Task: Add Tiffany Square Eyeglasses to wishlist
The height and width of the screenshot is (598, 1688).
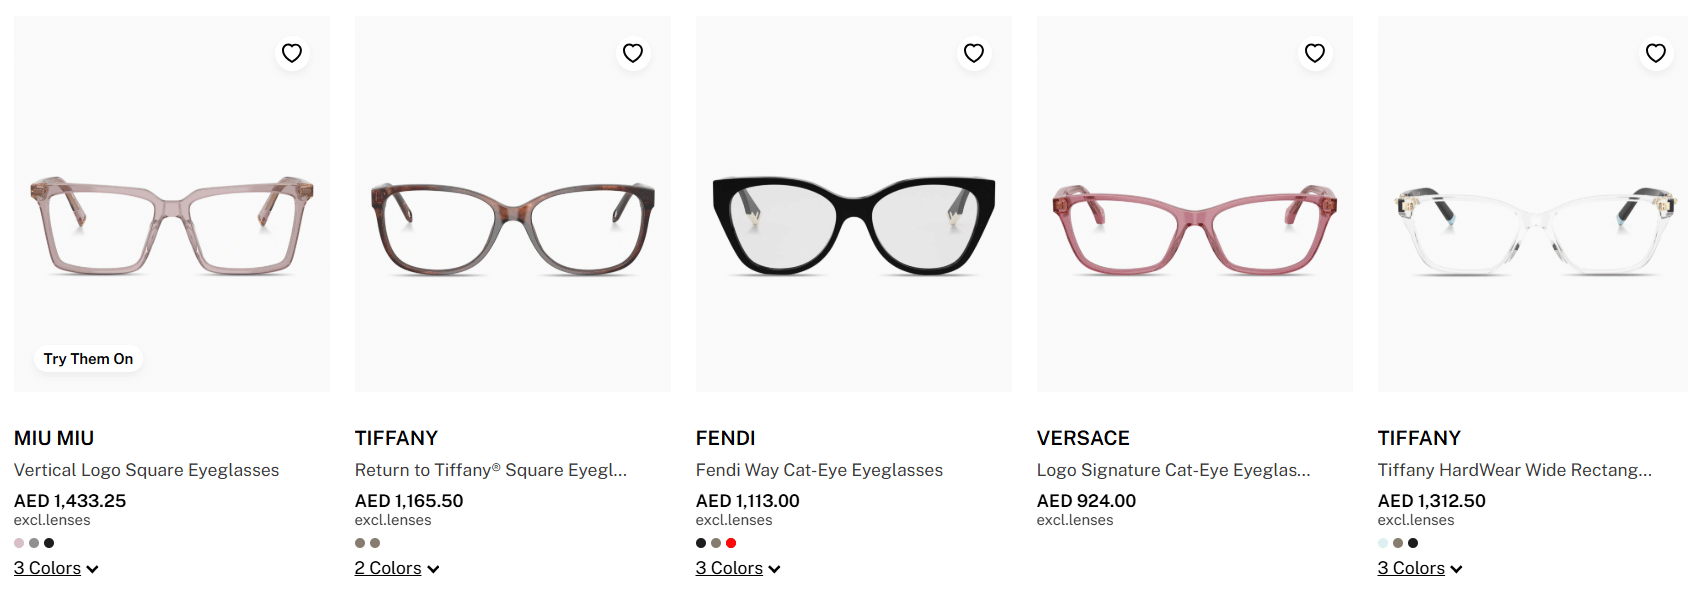Action: (633, 53)
